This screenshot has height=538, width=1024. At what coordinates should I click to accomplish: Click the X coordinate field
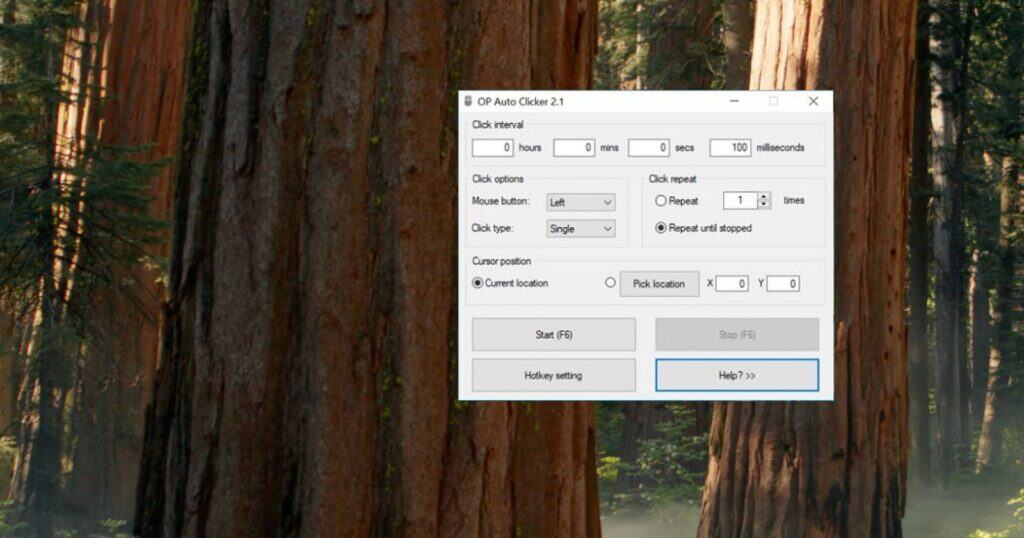pyautogui.click(x=732, y=284)
